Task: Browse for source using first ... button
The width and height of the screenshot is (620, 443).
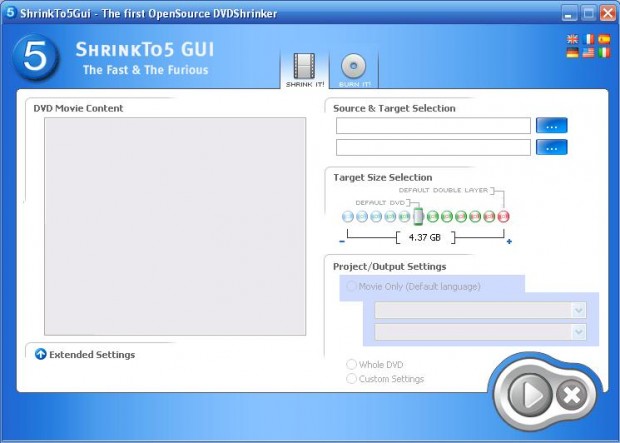Action: pos(552,126)
